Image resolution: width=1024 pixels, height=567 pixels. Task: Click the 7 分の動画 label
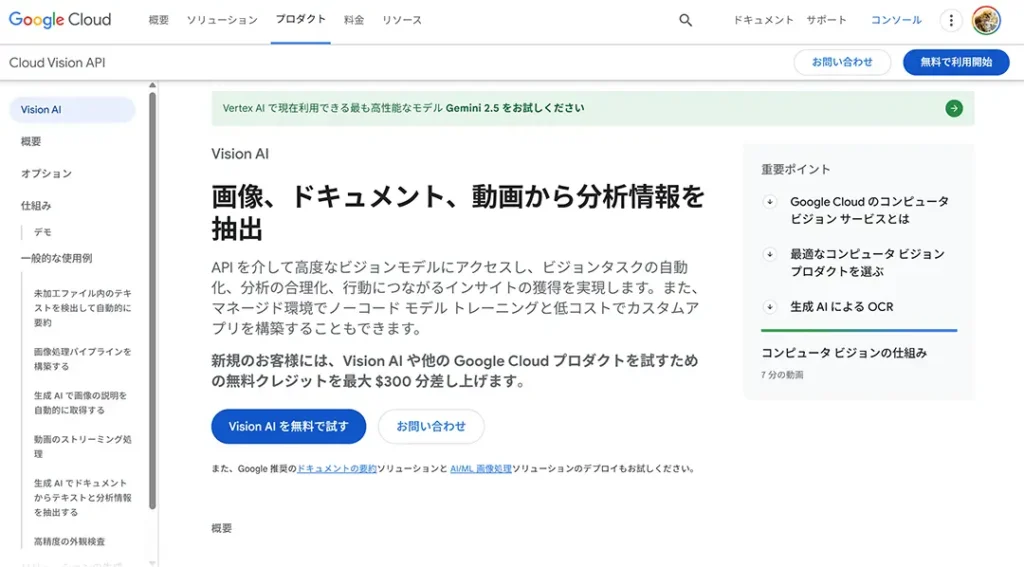pos(782,375)
